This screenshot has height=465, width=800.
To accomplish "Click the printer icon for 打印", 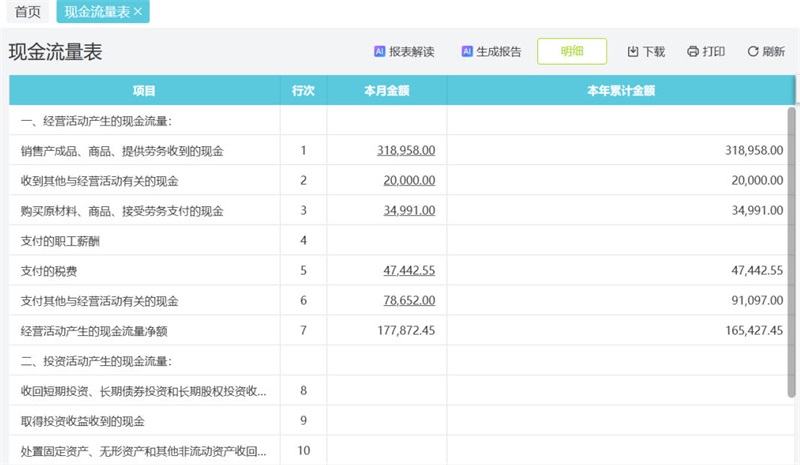I will 692,52.
